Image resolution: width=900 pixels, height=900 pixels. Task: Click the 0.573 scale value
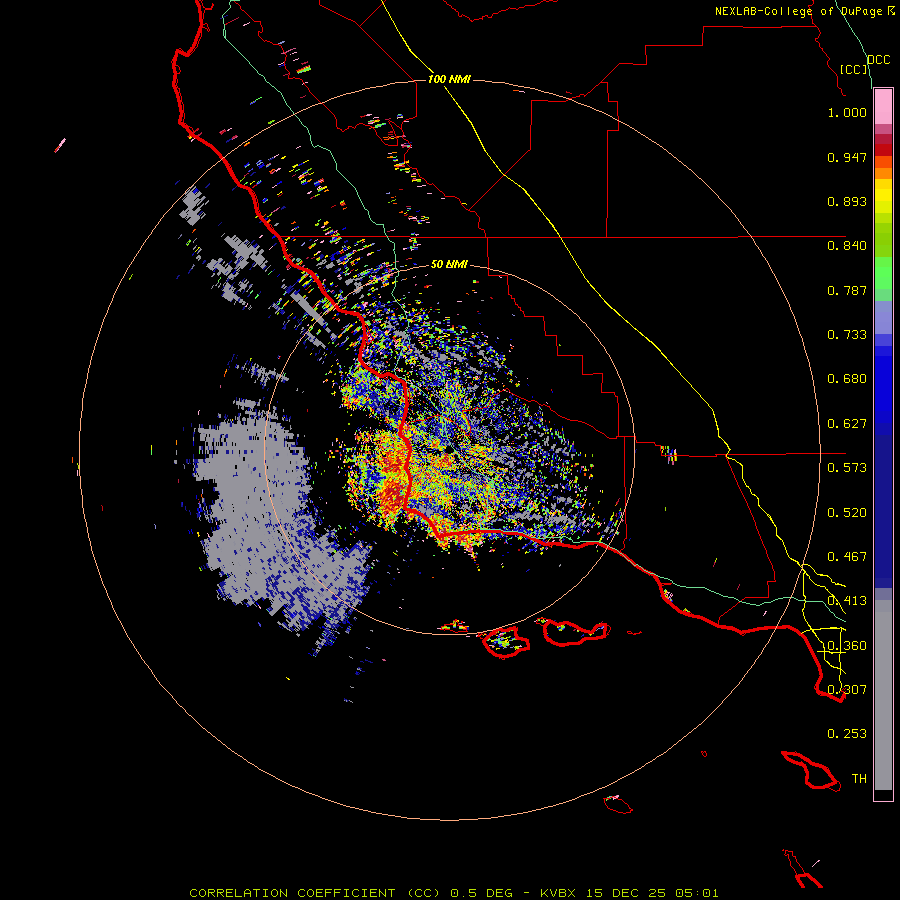tap(847, 468)
